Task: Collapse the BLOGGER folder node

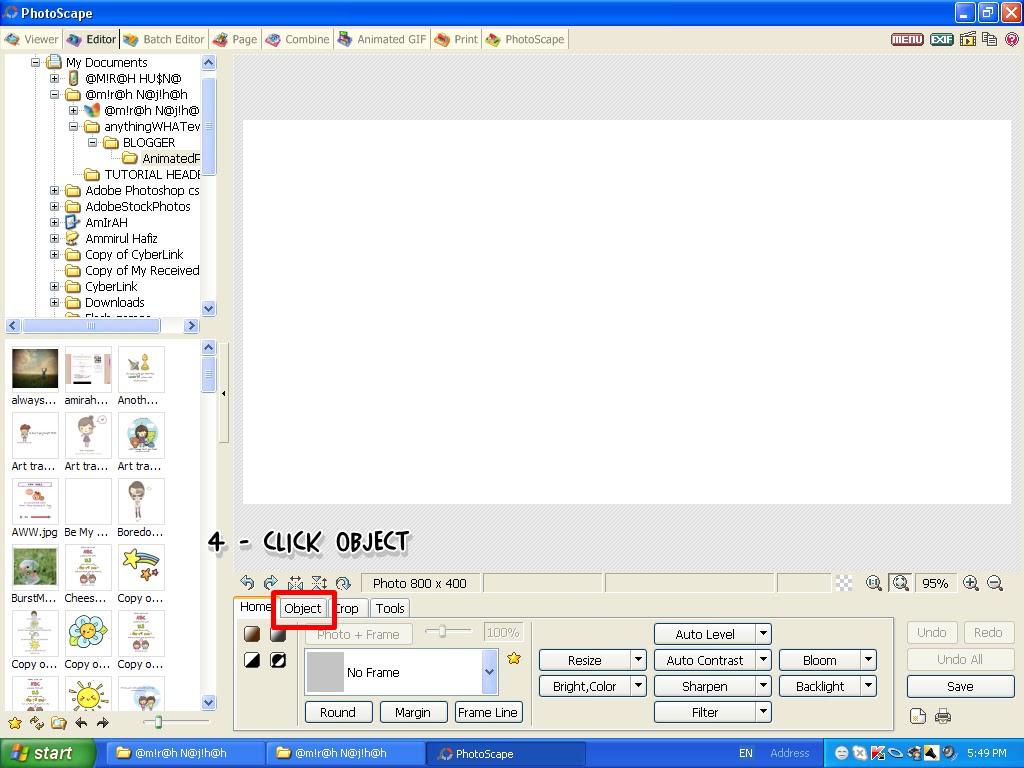Action: [x=93, y=142]
